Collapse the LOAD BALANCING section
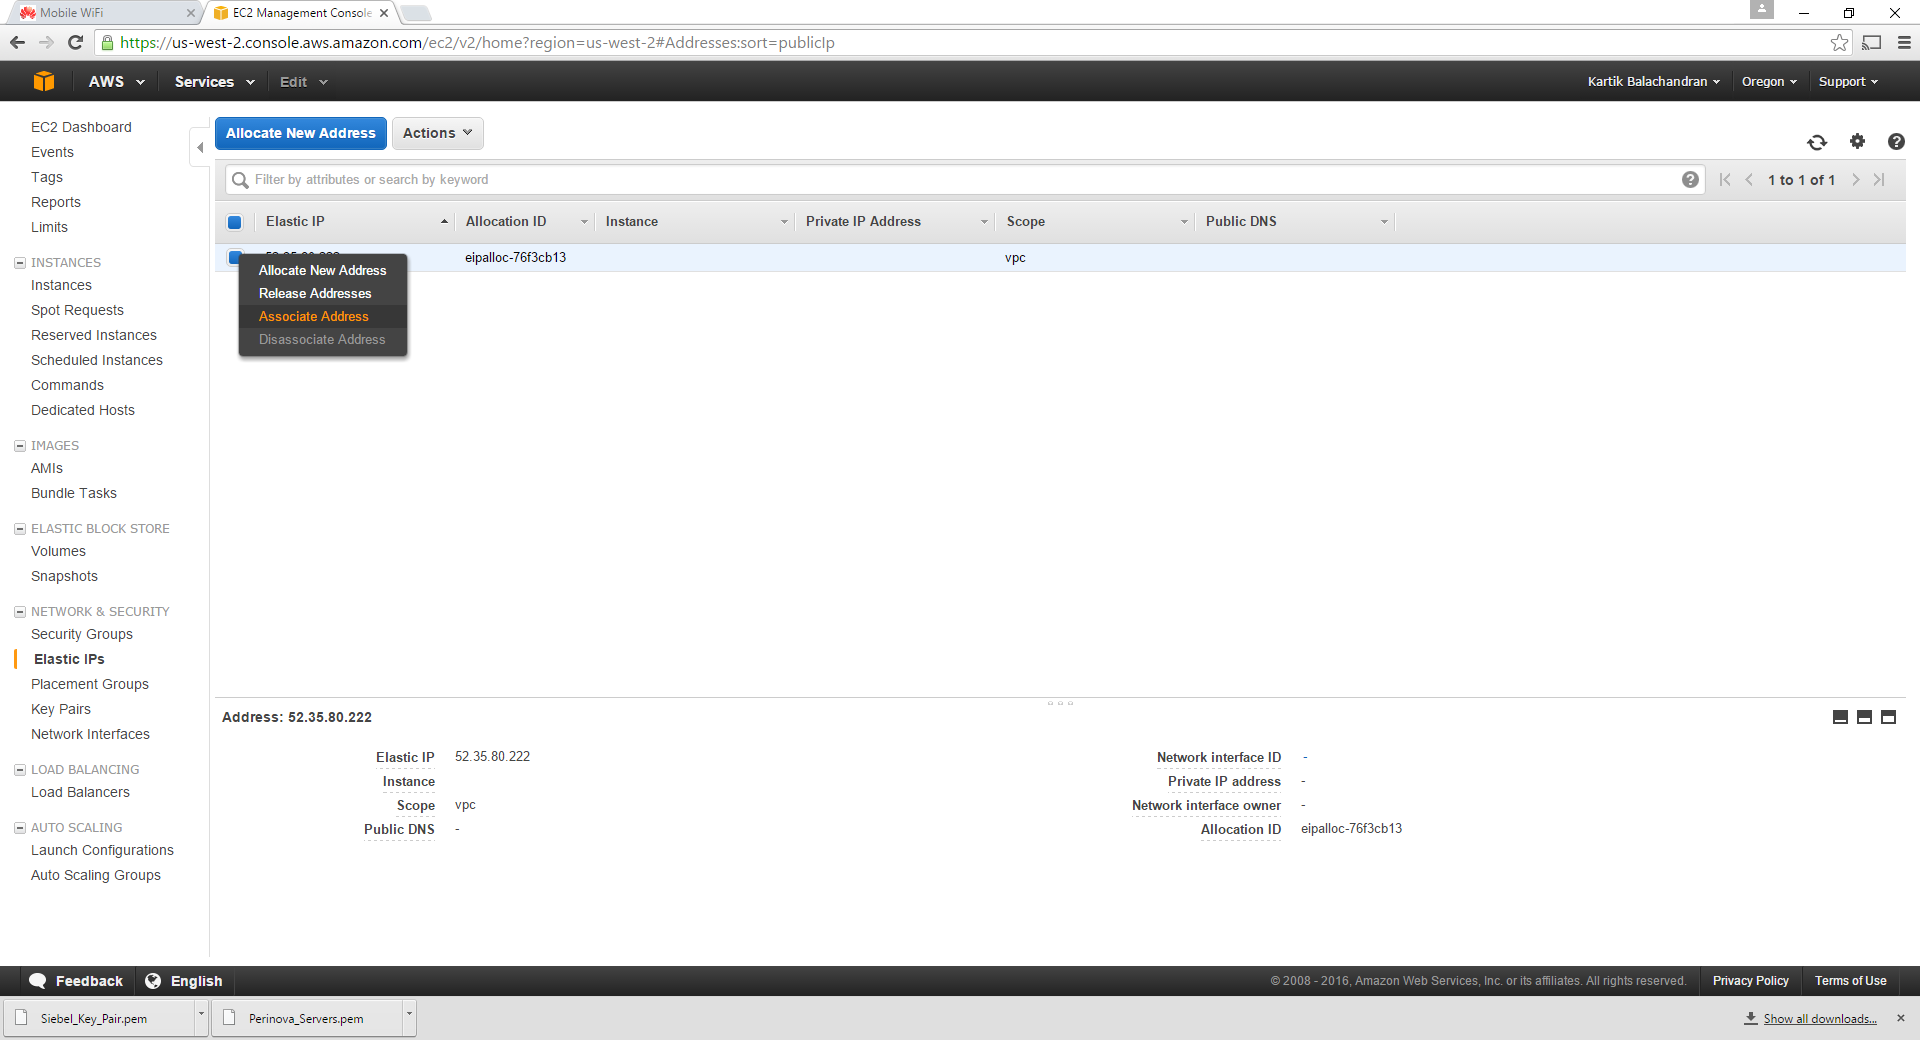 click(20, 770)
